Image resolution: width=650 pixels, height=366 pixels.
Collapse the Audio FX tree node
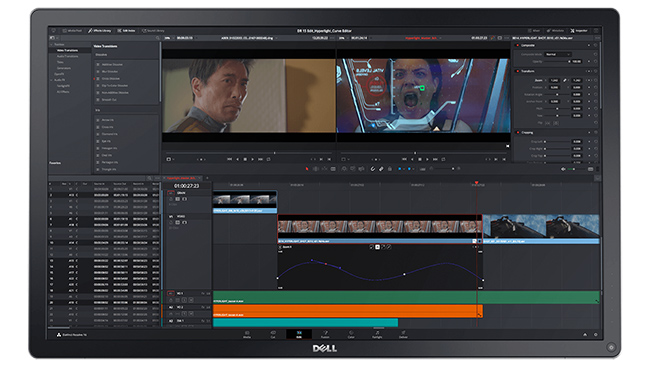coord(52,80)
